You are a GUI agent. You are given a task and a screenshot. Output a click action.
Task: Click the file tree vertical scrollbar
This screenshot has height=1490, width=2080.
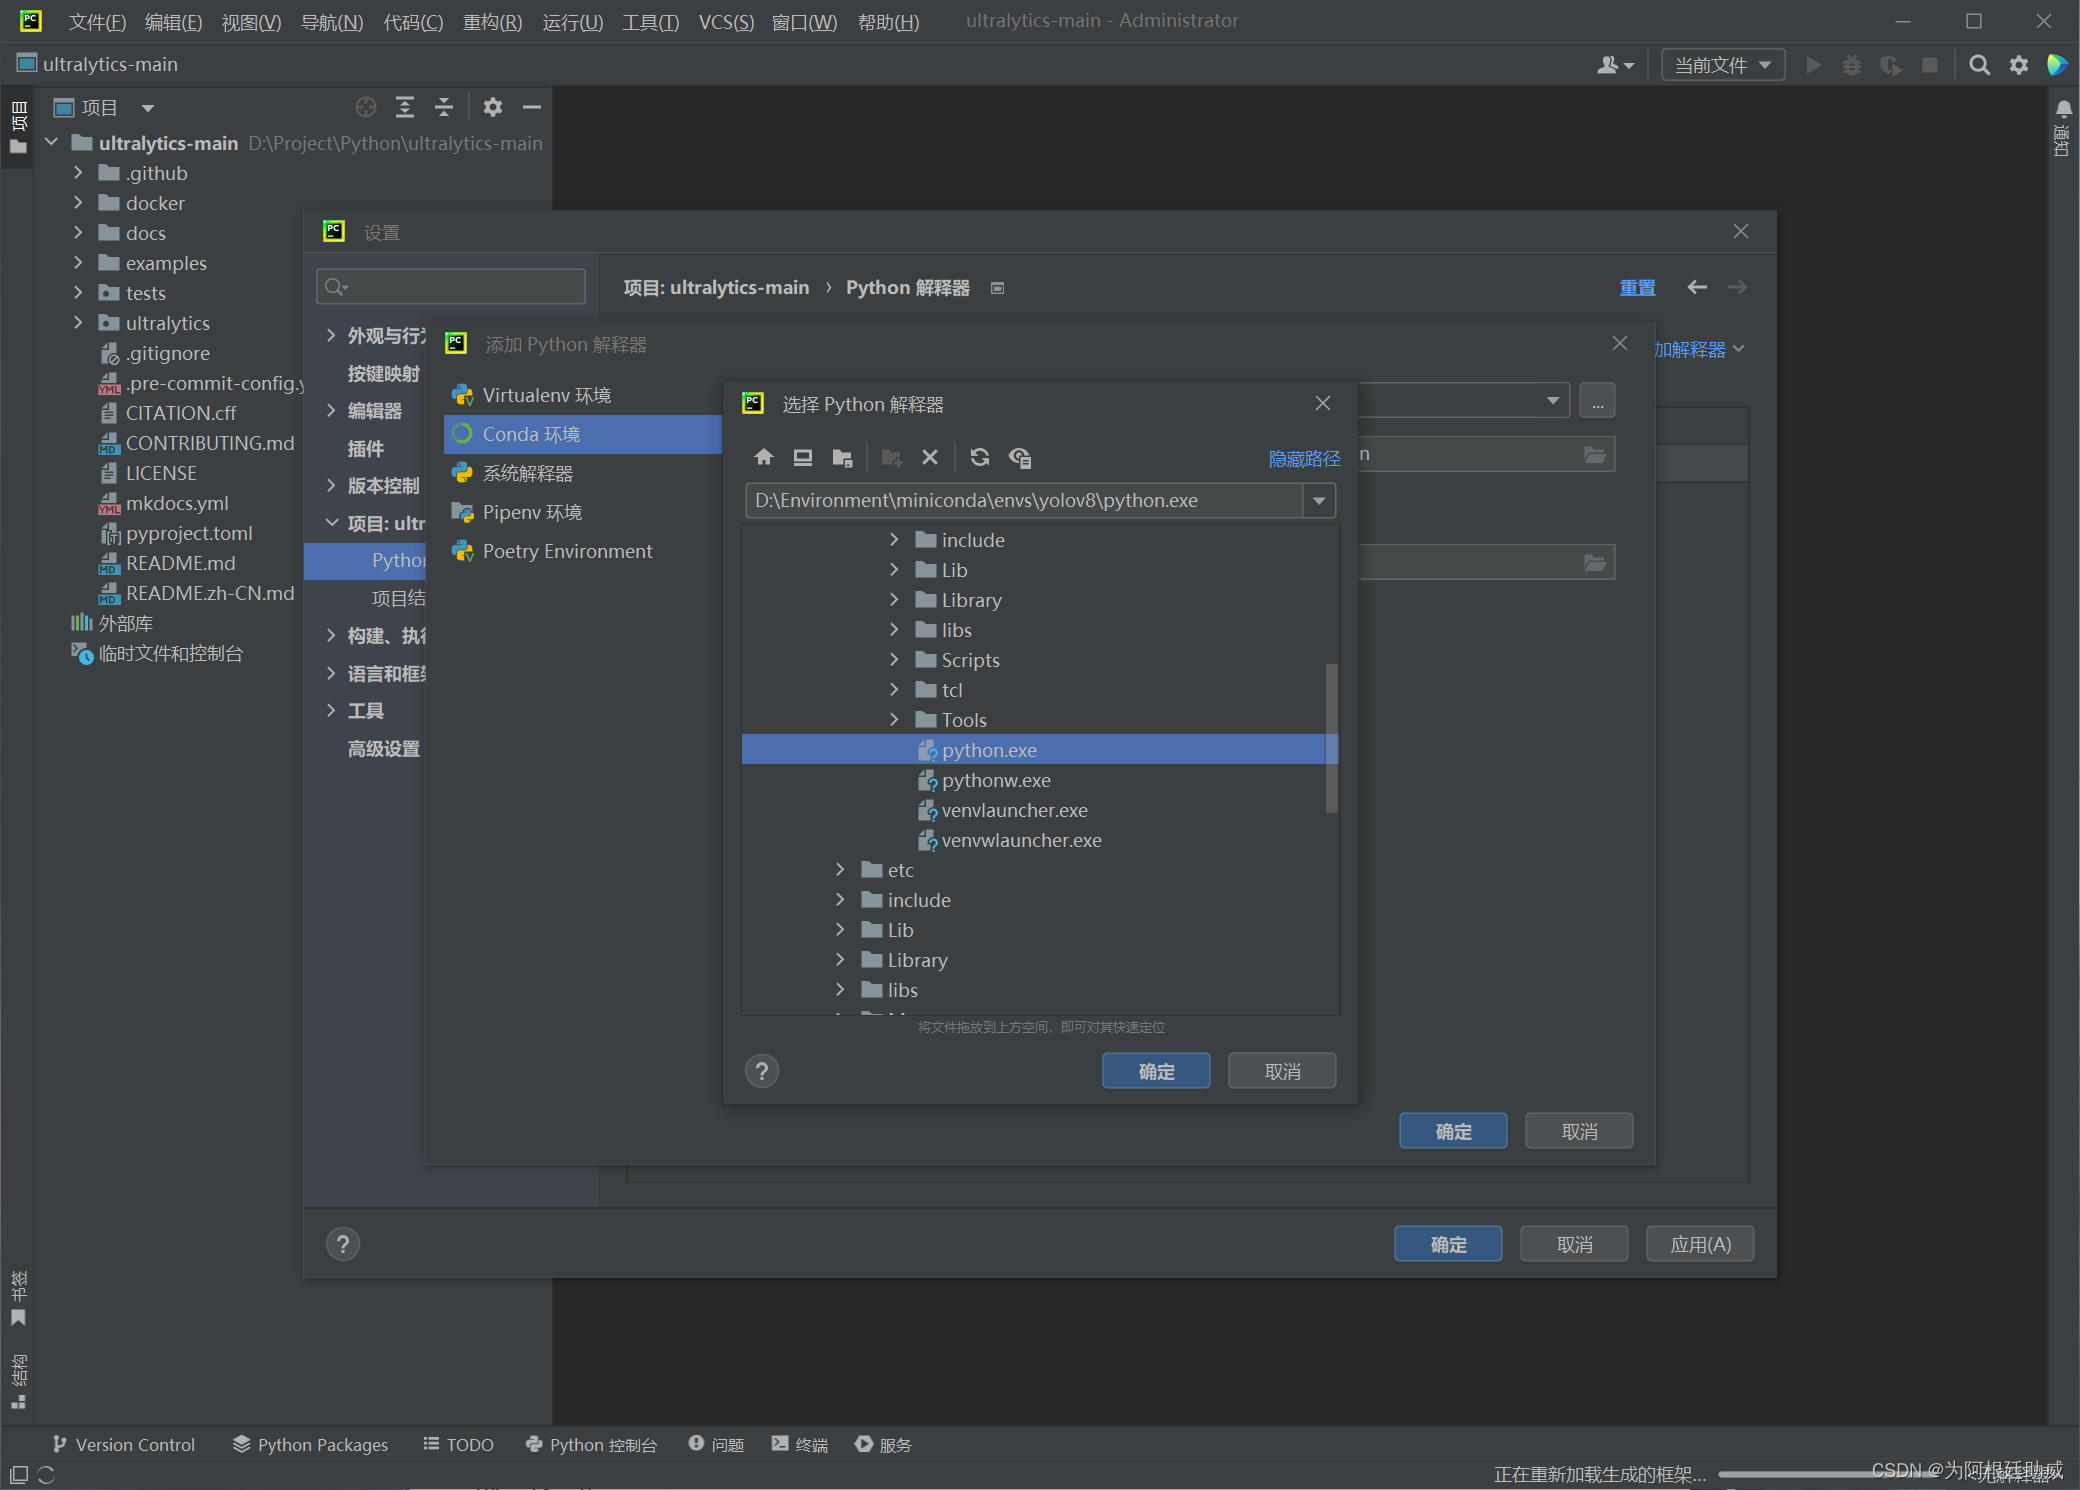coord(1331,738)
